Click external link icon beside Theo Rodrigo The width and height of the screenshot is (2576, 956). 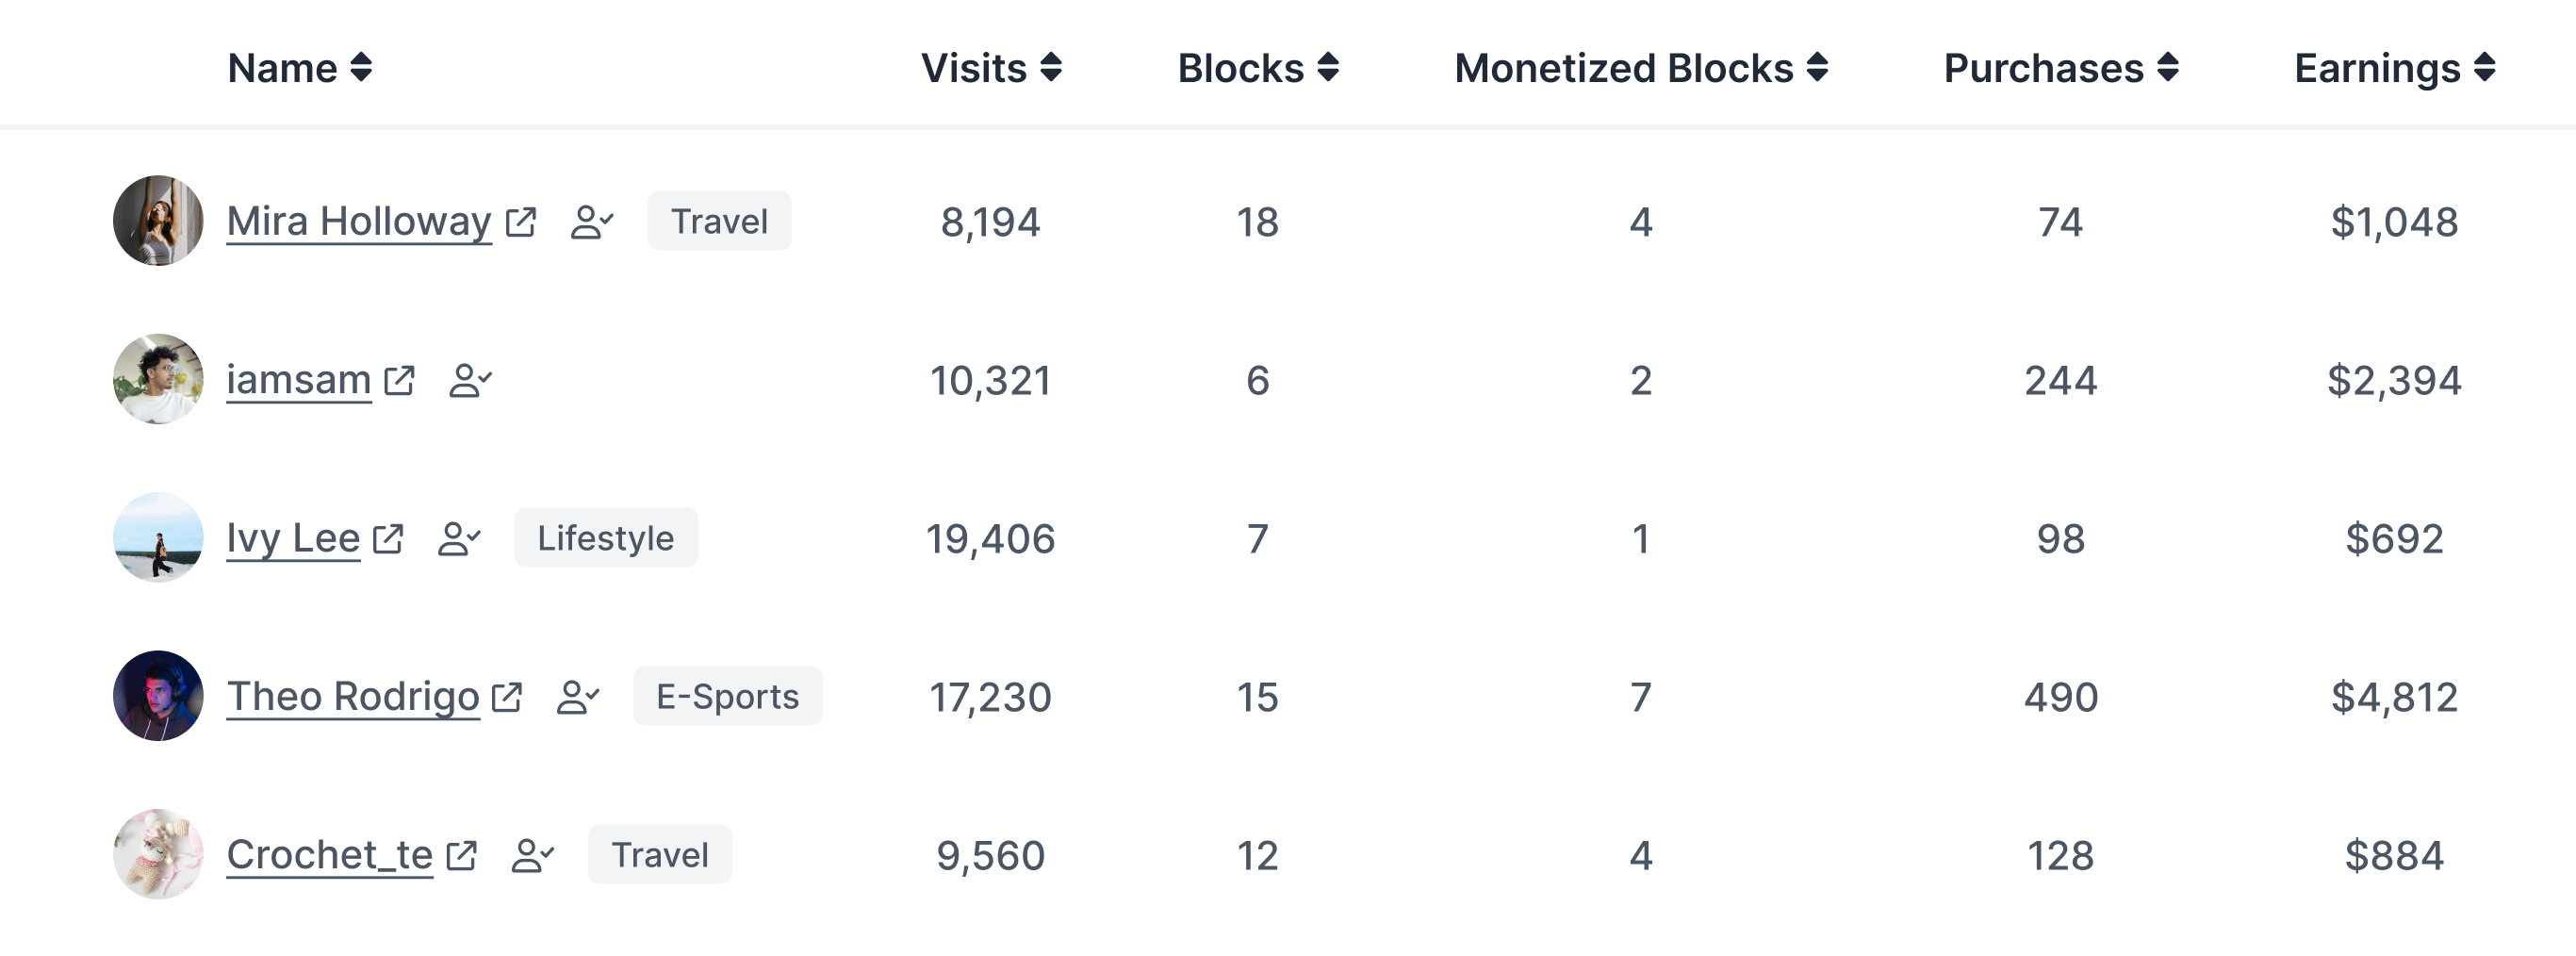coord(507,697)
